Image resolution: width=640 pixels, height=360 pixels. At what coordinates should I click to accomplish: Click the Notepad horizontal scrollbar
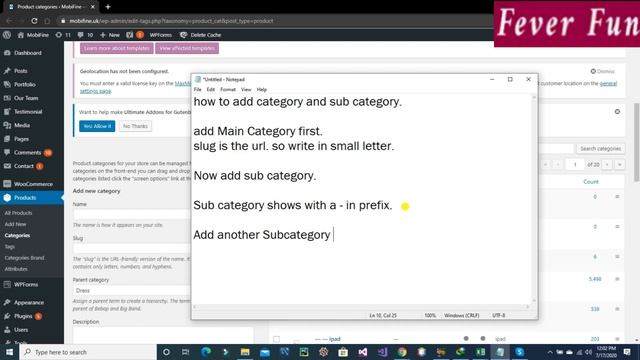pyautogui.click(x=361, y=307)
